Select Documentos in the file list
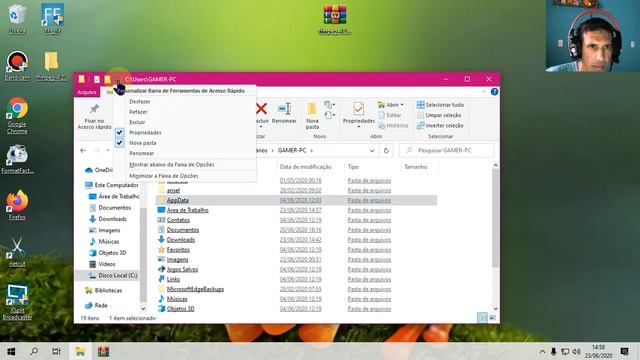640x360 pixels. [x=182, y=230]
